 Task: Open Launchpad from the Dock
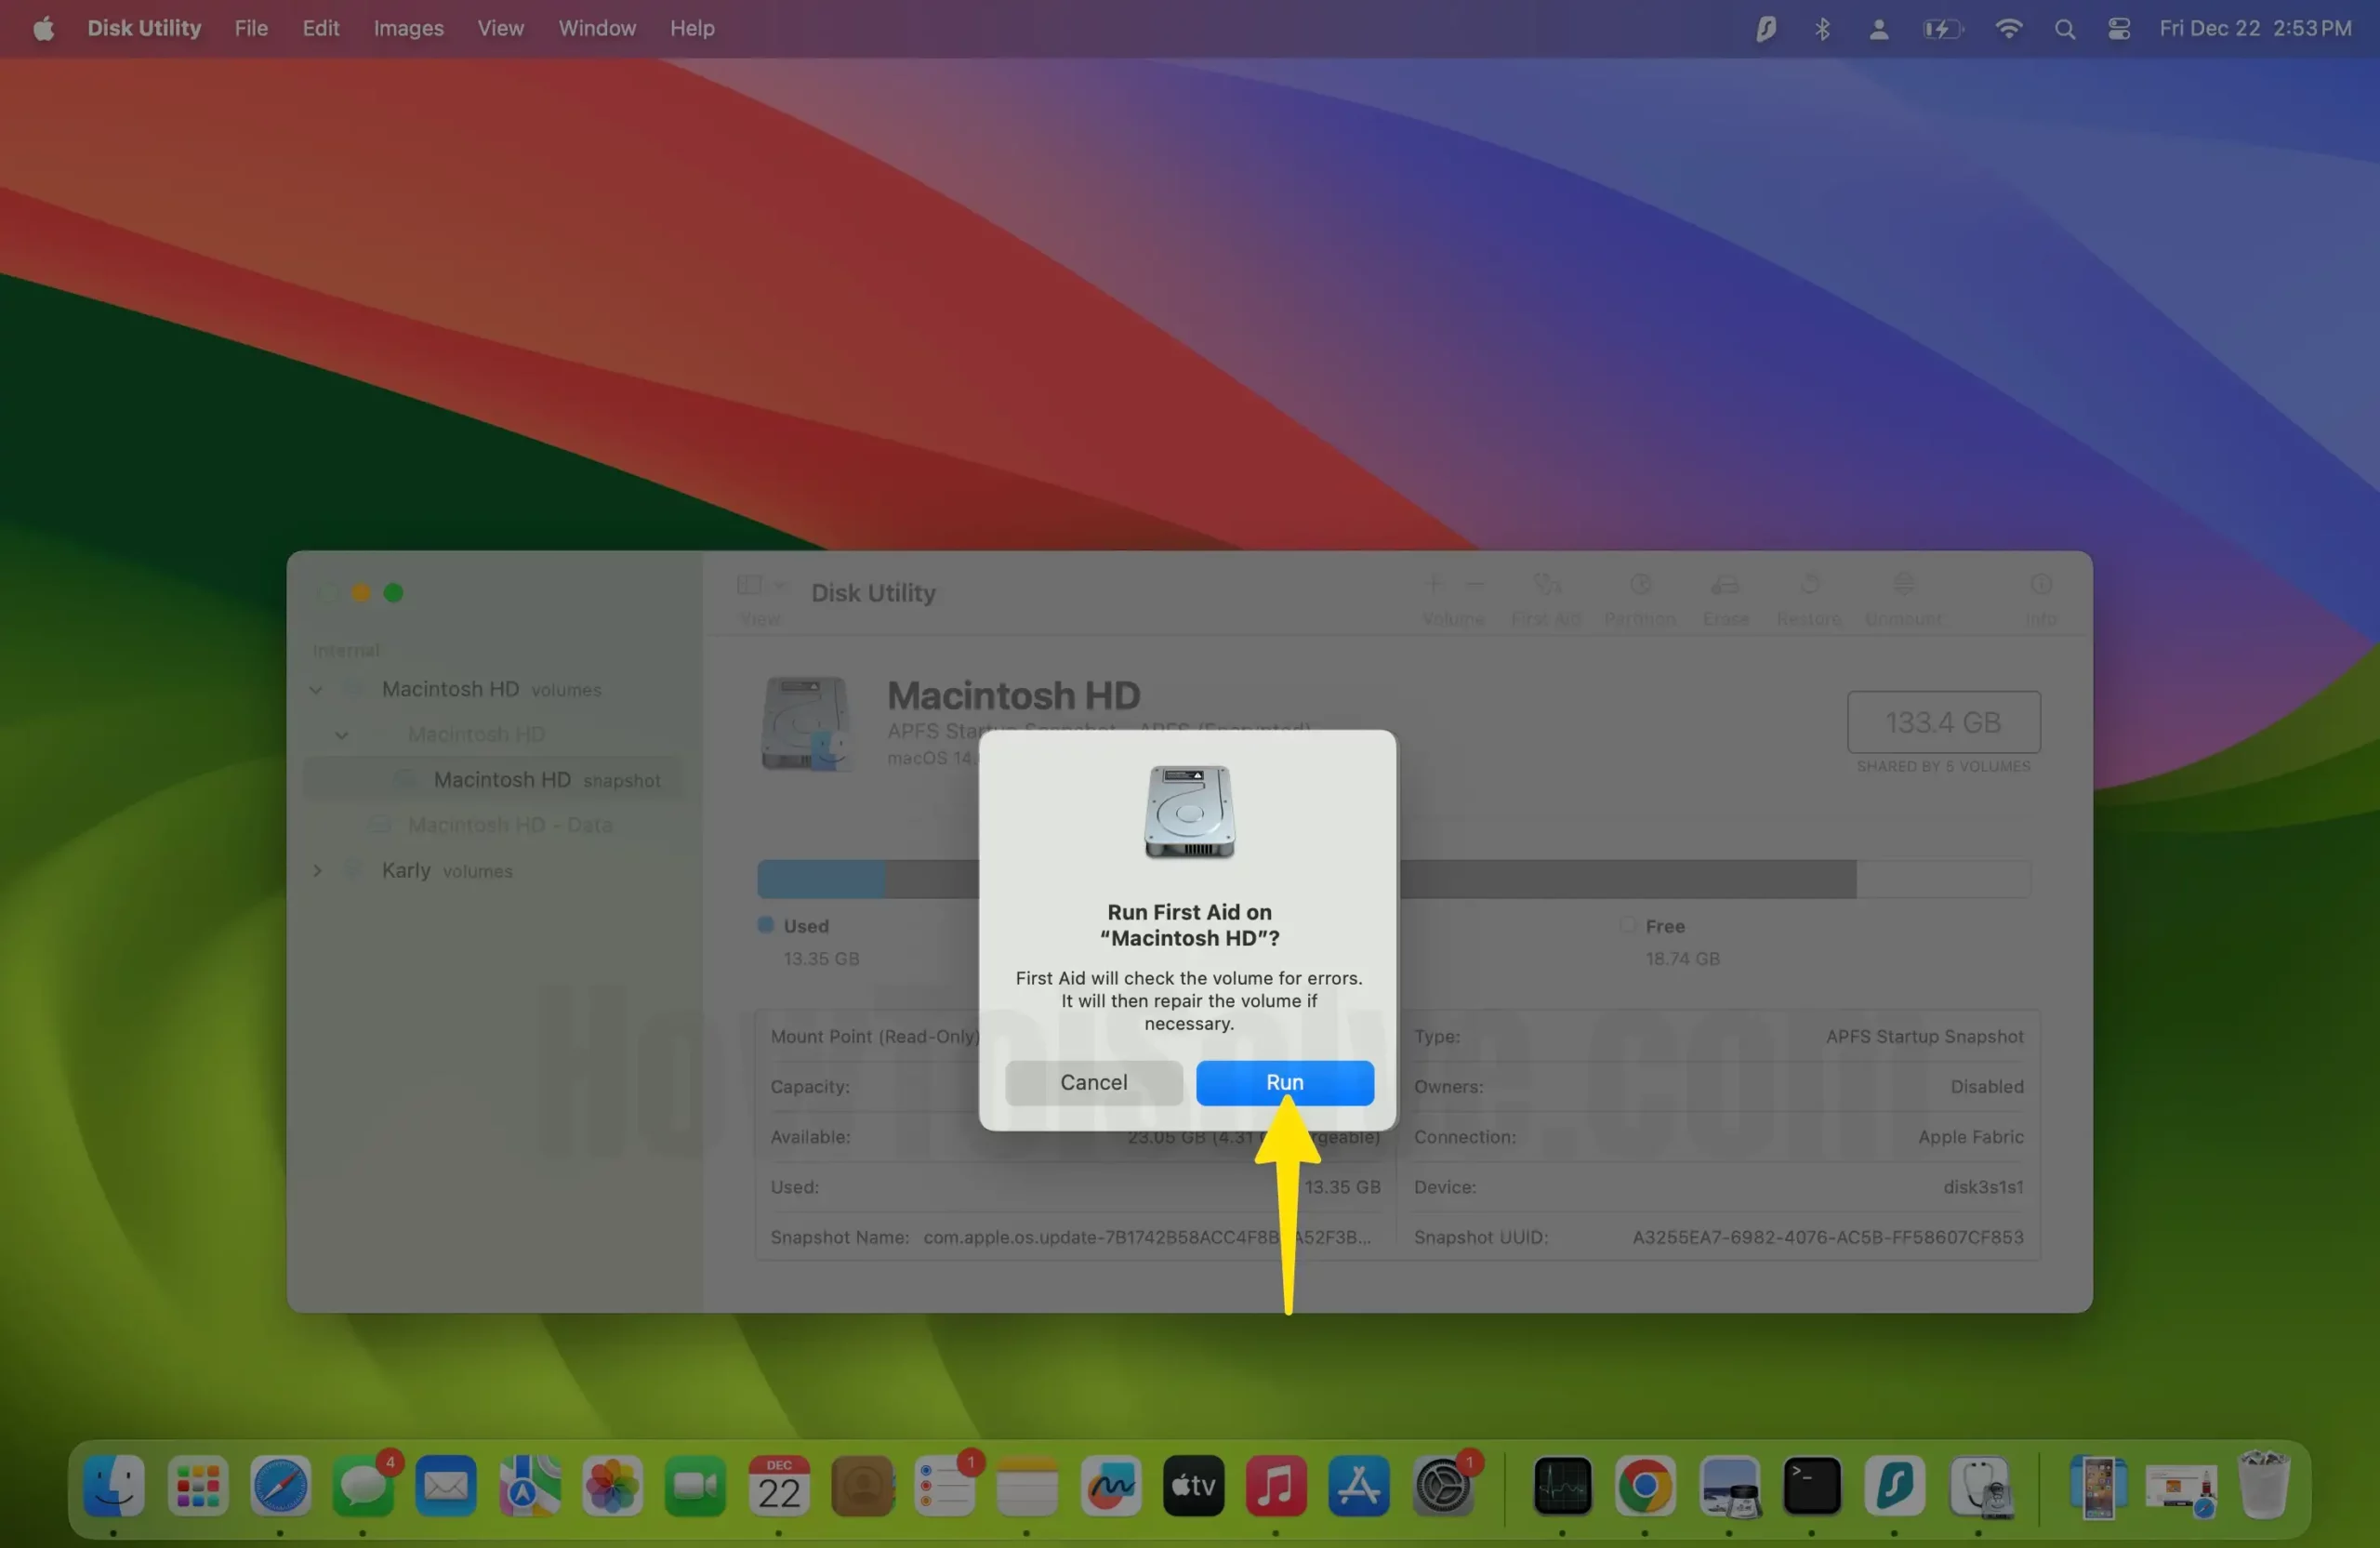click(197, 1485)
